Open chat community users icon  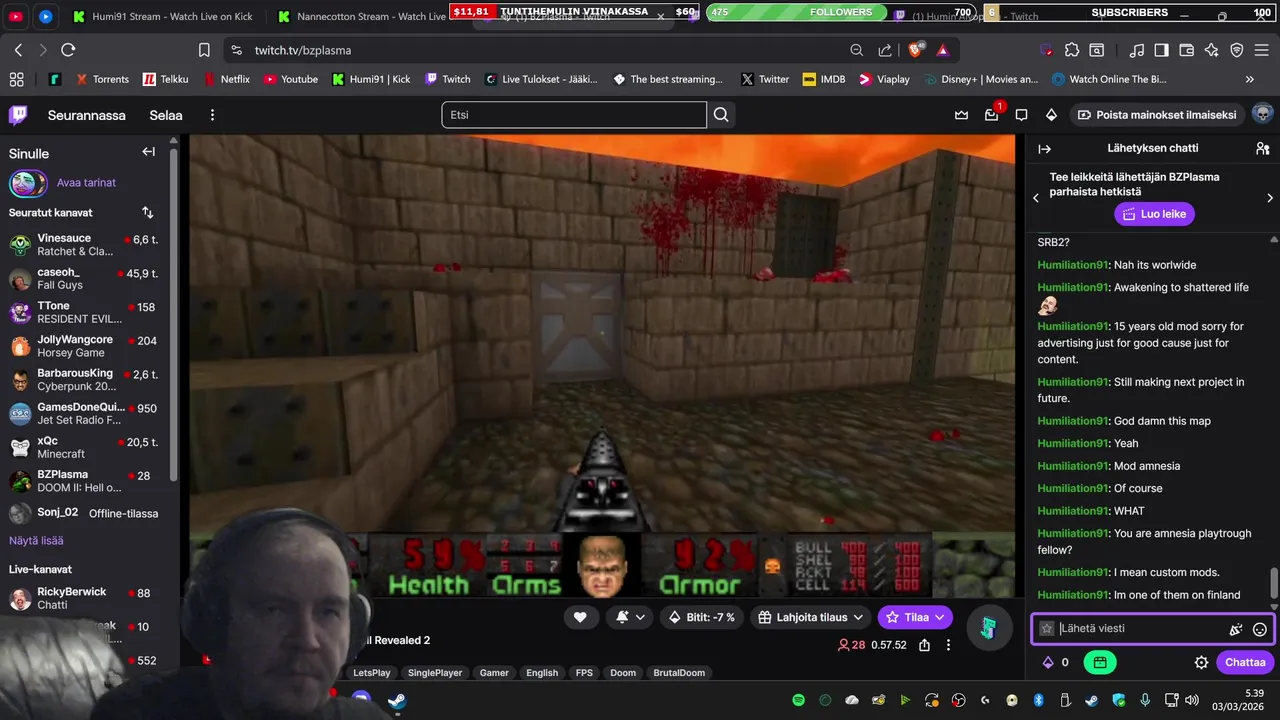(1262, 148)
